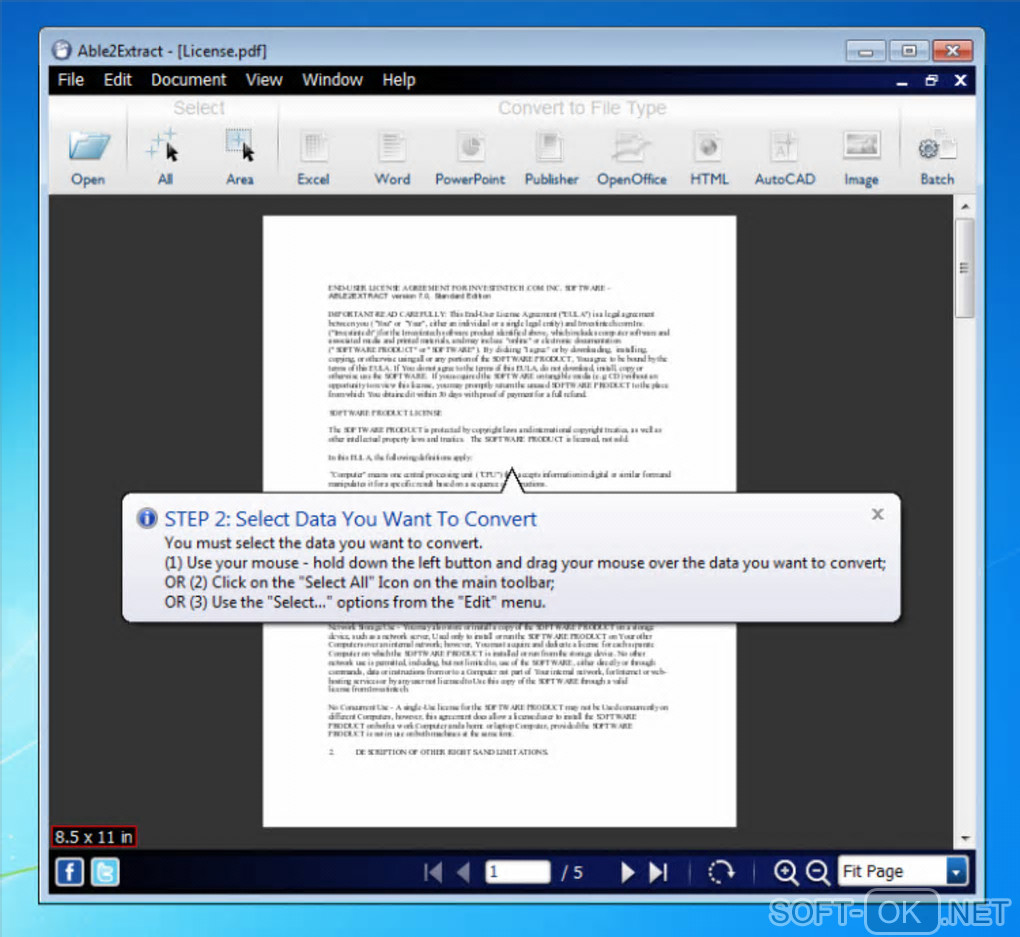This screenshot has width=1020, height=937.
Task: Jump to the last page
Action: (658, 872)
